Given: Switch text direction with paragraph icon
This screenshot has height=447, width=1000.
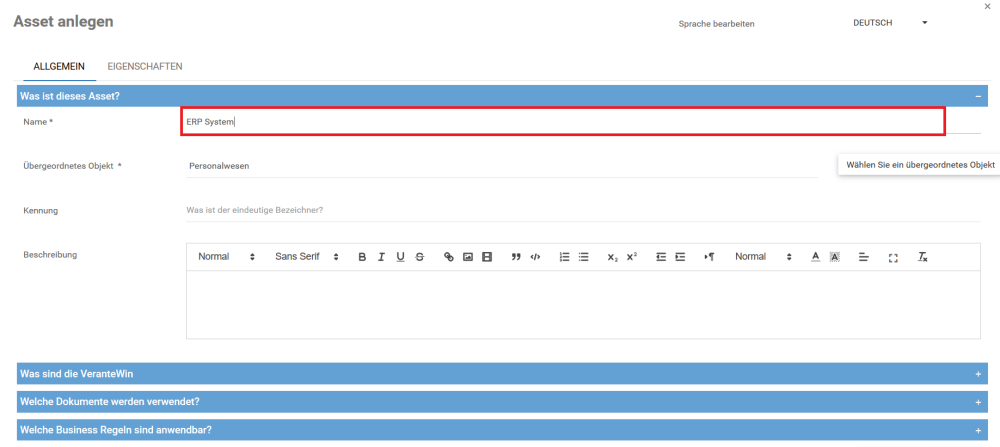Looking at the screenshot, I should [x=709, y=257].
